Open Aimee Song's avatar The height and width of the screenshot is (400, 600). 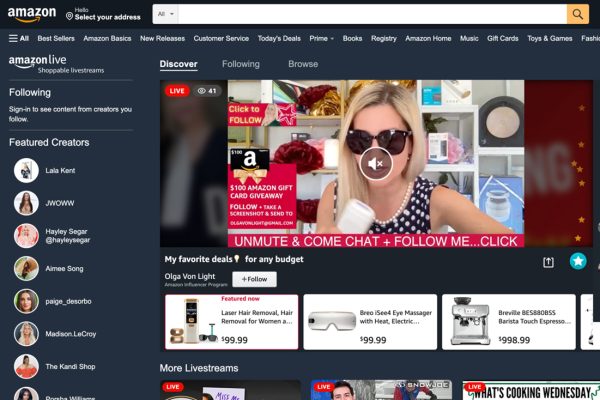click(26, 269)
